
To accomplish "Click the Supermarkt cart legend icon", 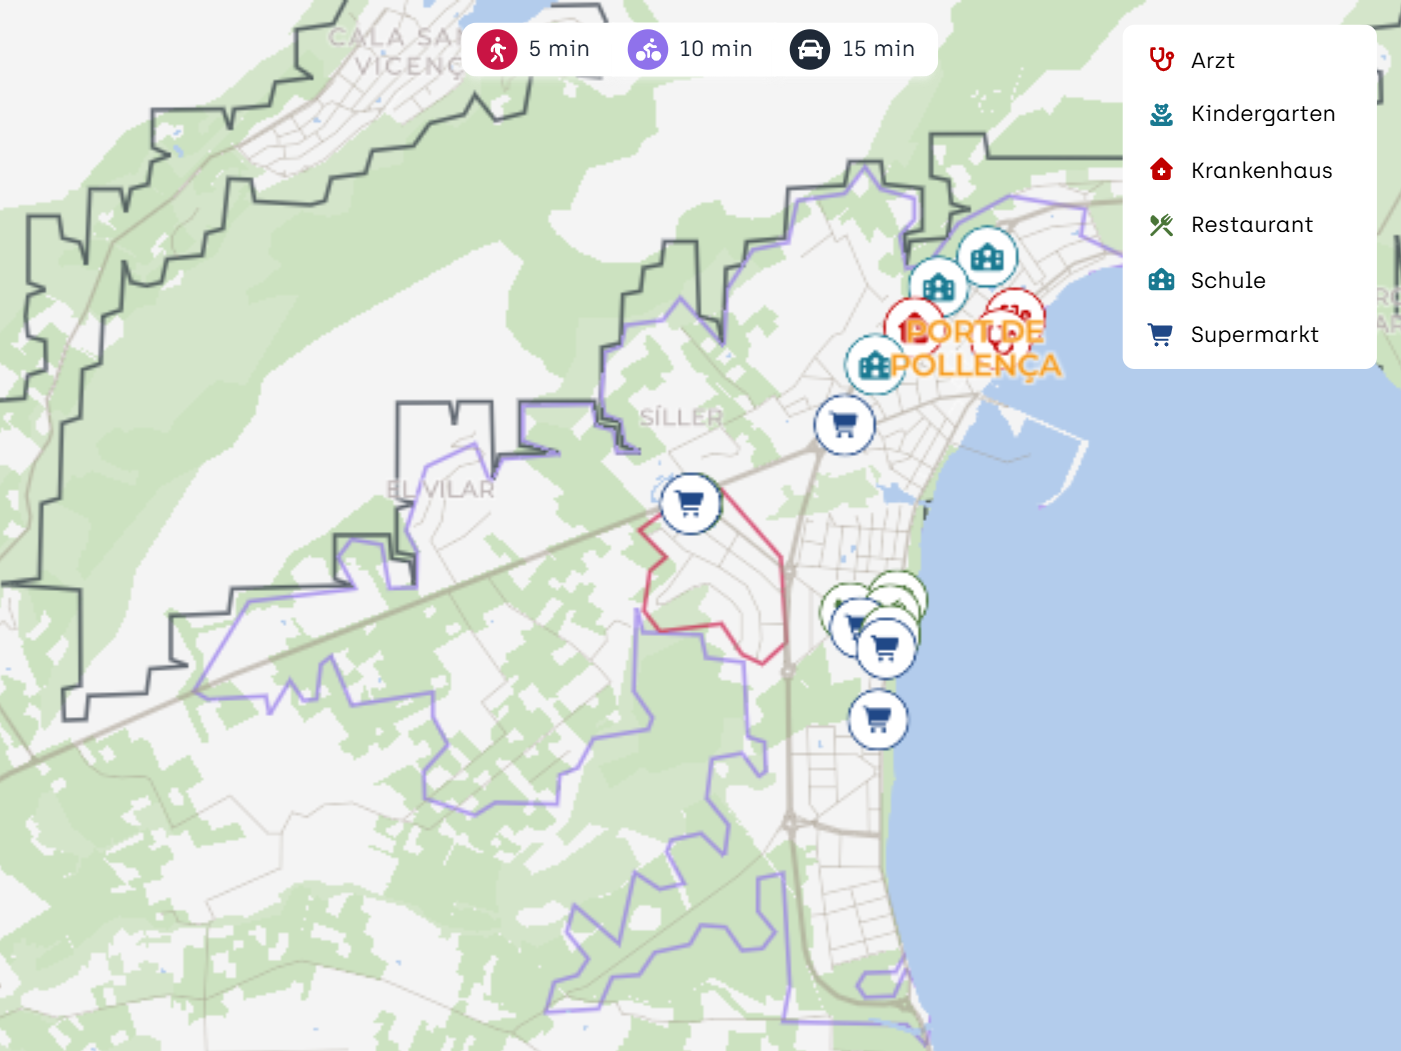I will (x=1161, y=335).
